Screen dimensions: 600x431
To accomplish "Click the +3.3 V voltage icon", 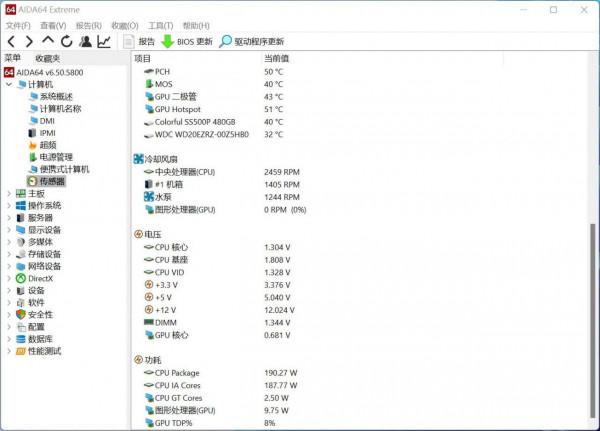I will coord(149,285).
